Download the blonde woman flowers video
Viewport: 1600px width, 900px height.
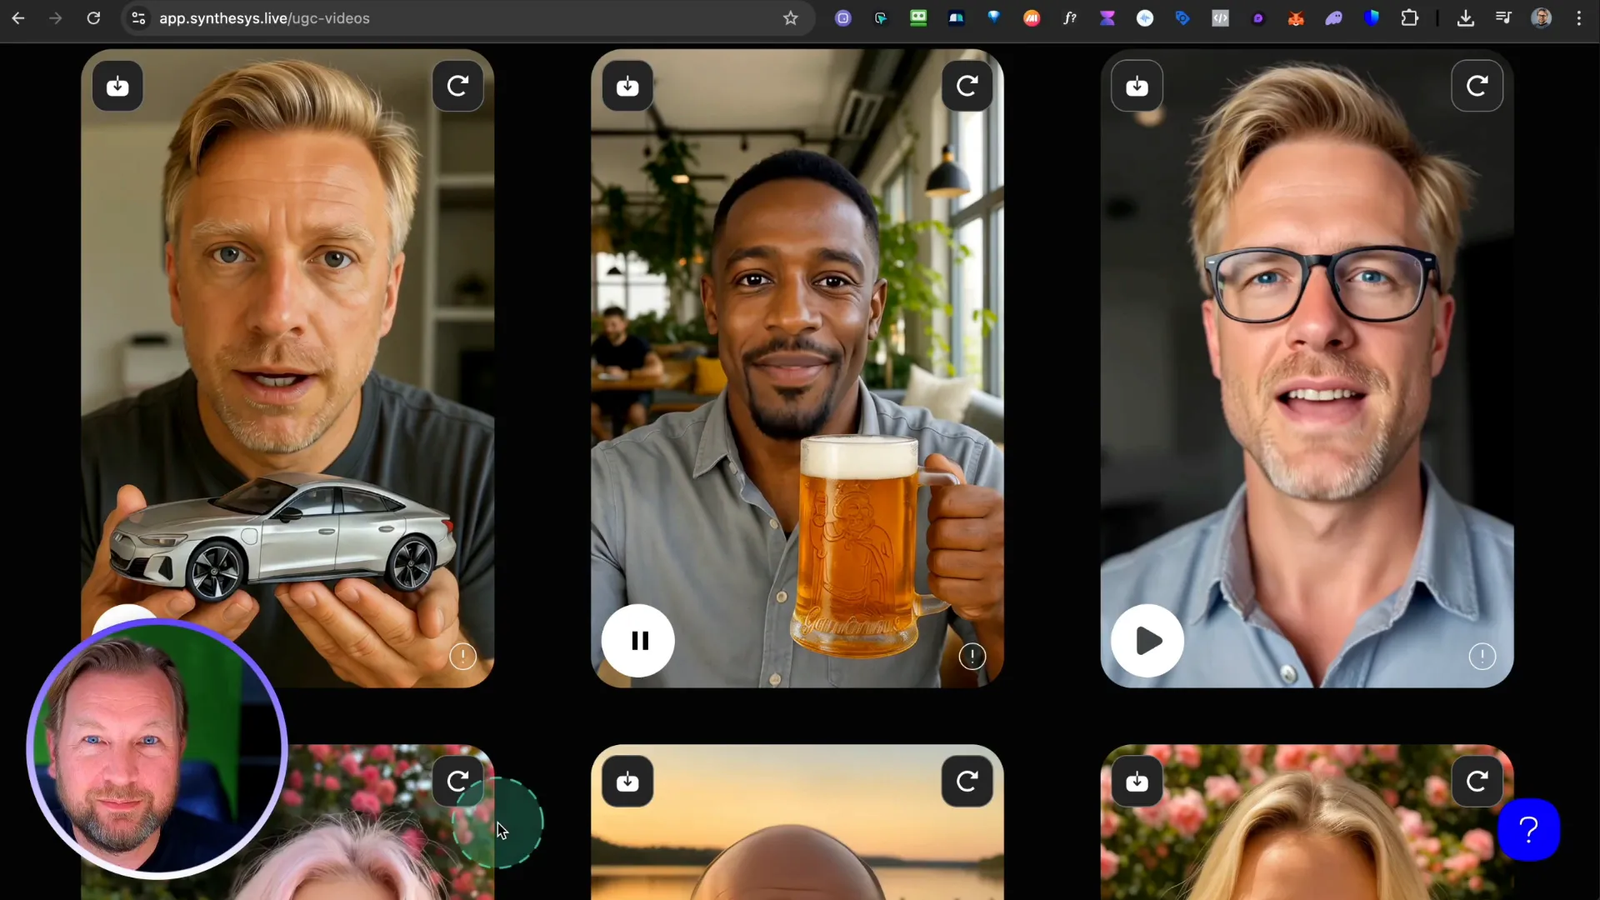[x=1137, y=781]
